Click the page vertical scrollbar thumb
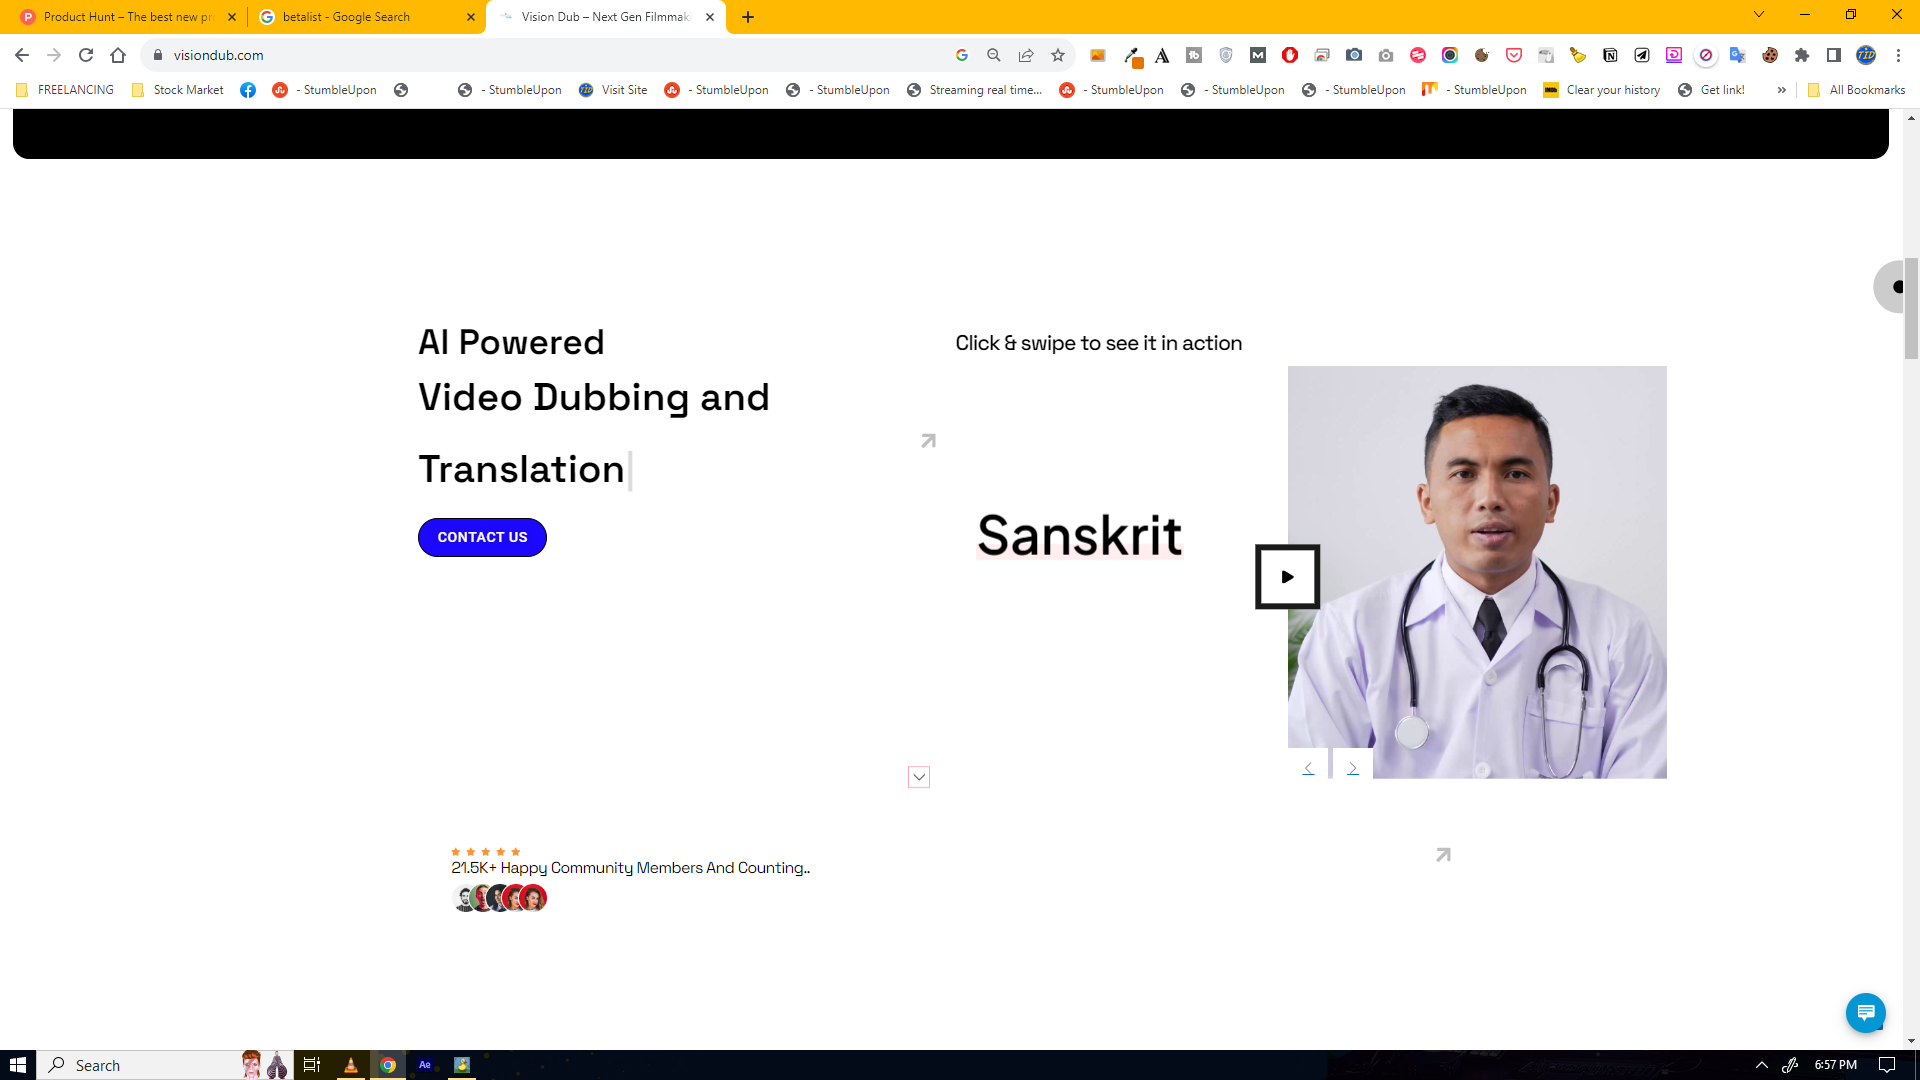 click(1911, 308)
